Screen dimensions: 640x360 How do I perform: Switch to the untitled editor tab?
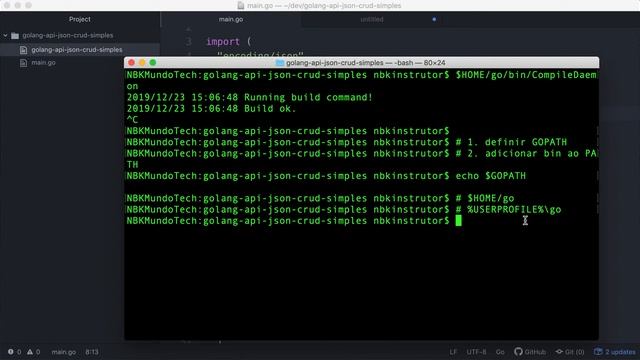pos(371,19)
